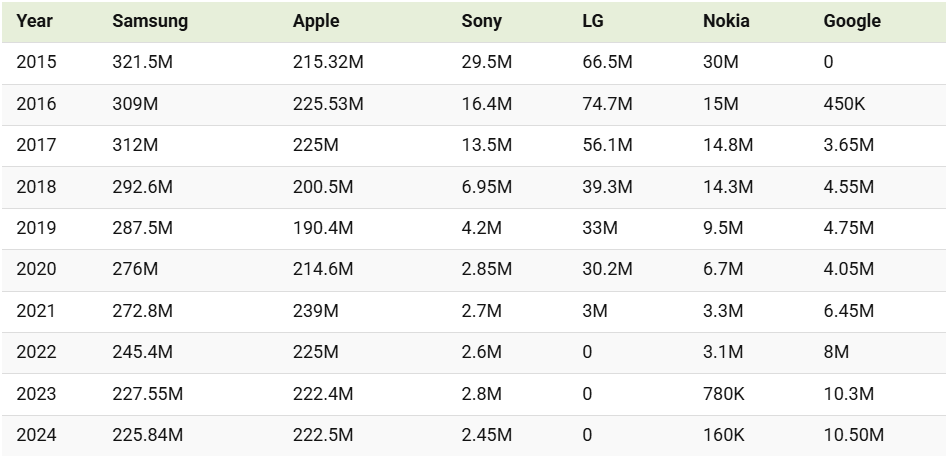The height and width of the screenshot is (458, 946).
Task: Select the Samsung column header
Action: [x=150, y=21]
